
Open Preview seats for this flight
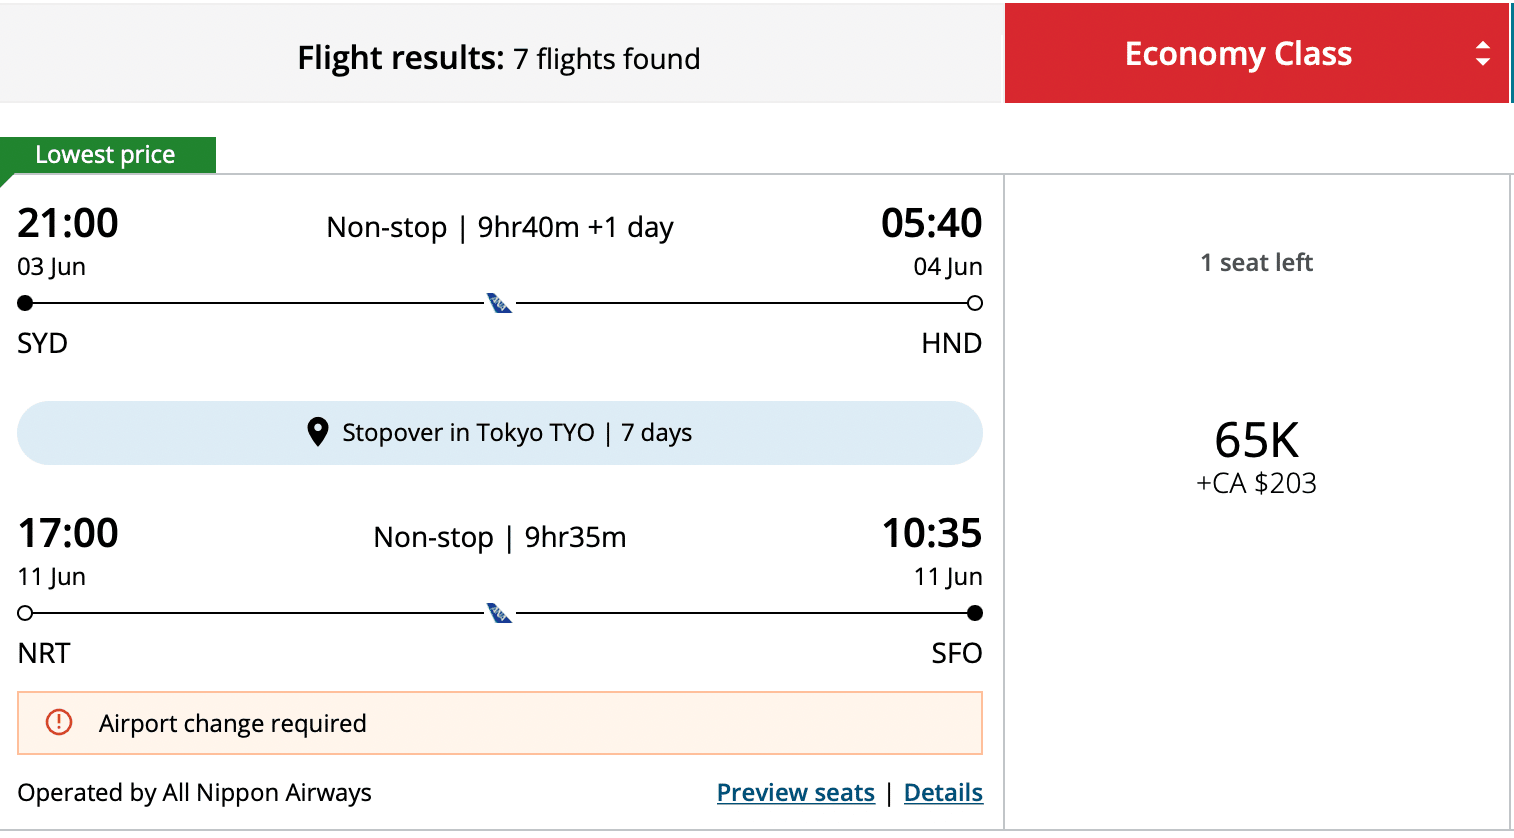coord(796,793)
